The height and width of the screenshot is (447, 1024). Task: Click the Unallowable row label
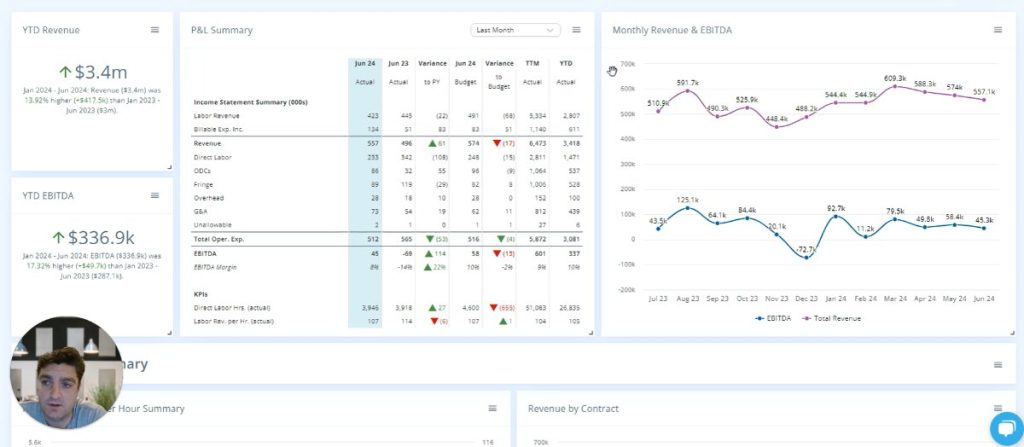211,225
